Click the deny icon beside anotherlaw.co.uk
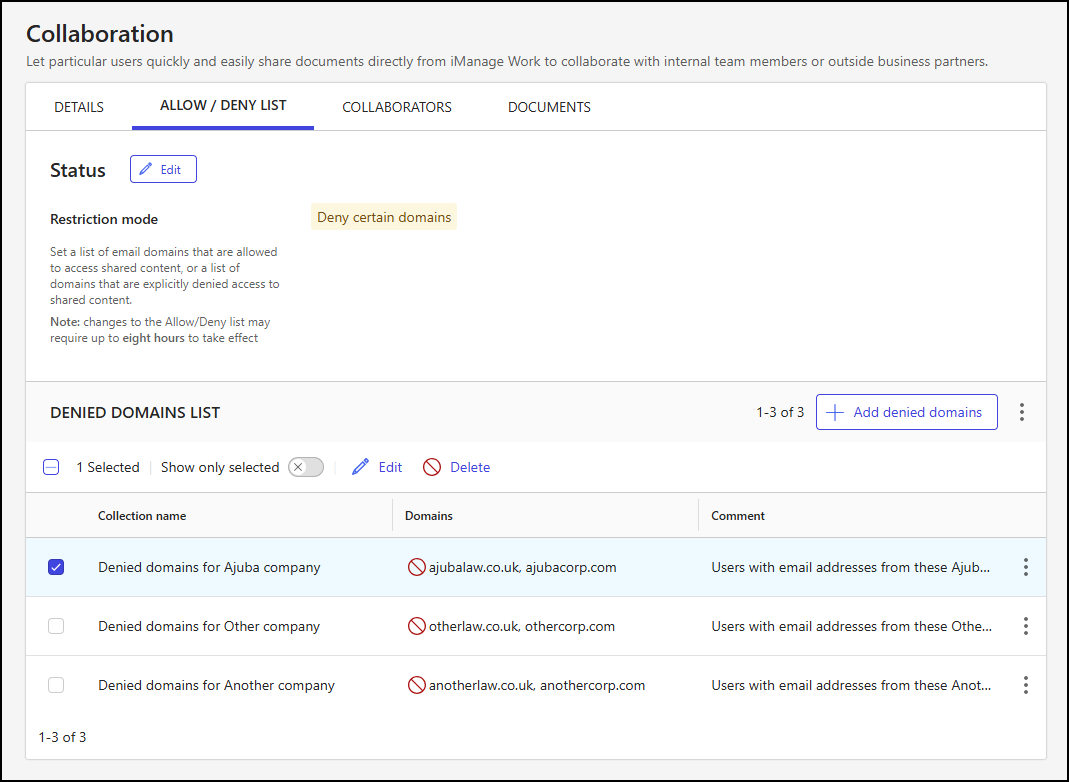The image size is (1069, 782). tap(419, 685)
